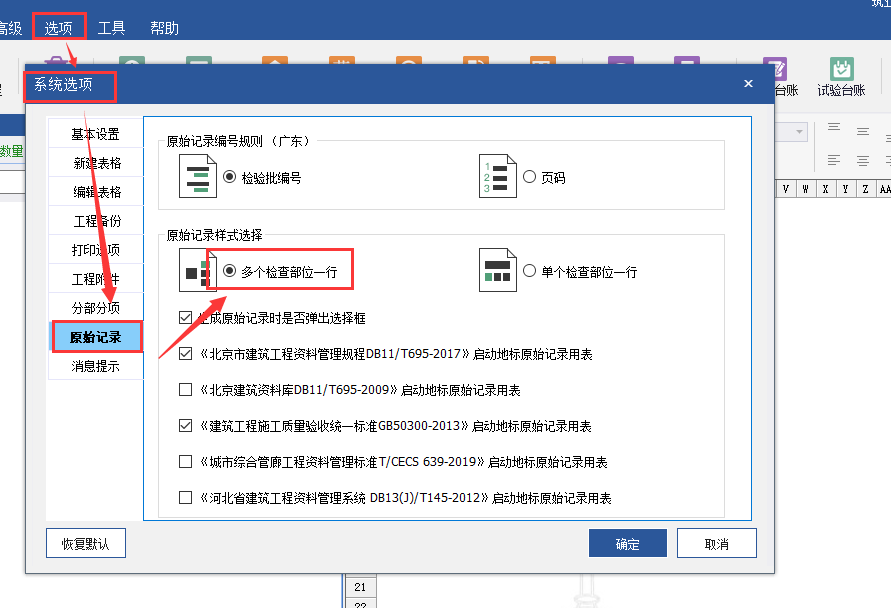
Task: Click the 单个检查部位一行 layout icon
Action: click(x=497, y=271)
